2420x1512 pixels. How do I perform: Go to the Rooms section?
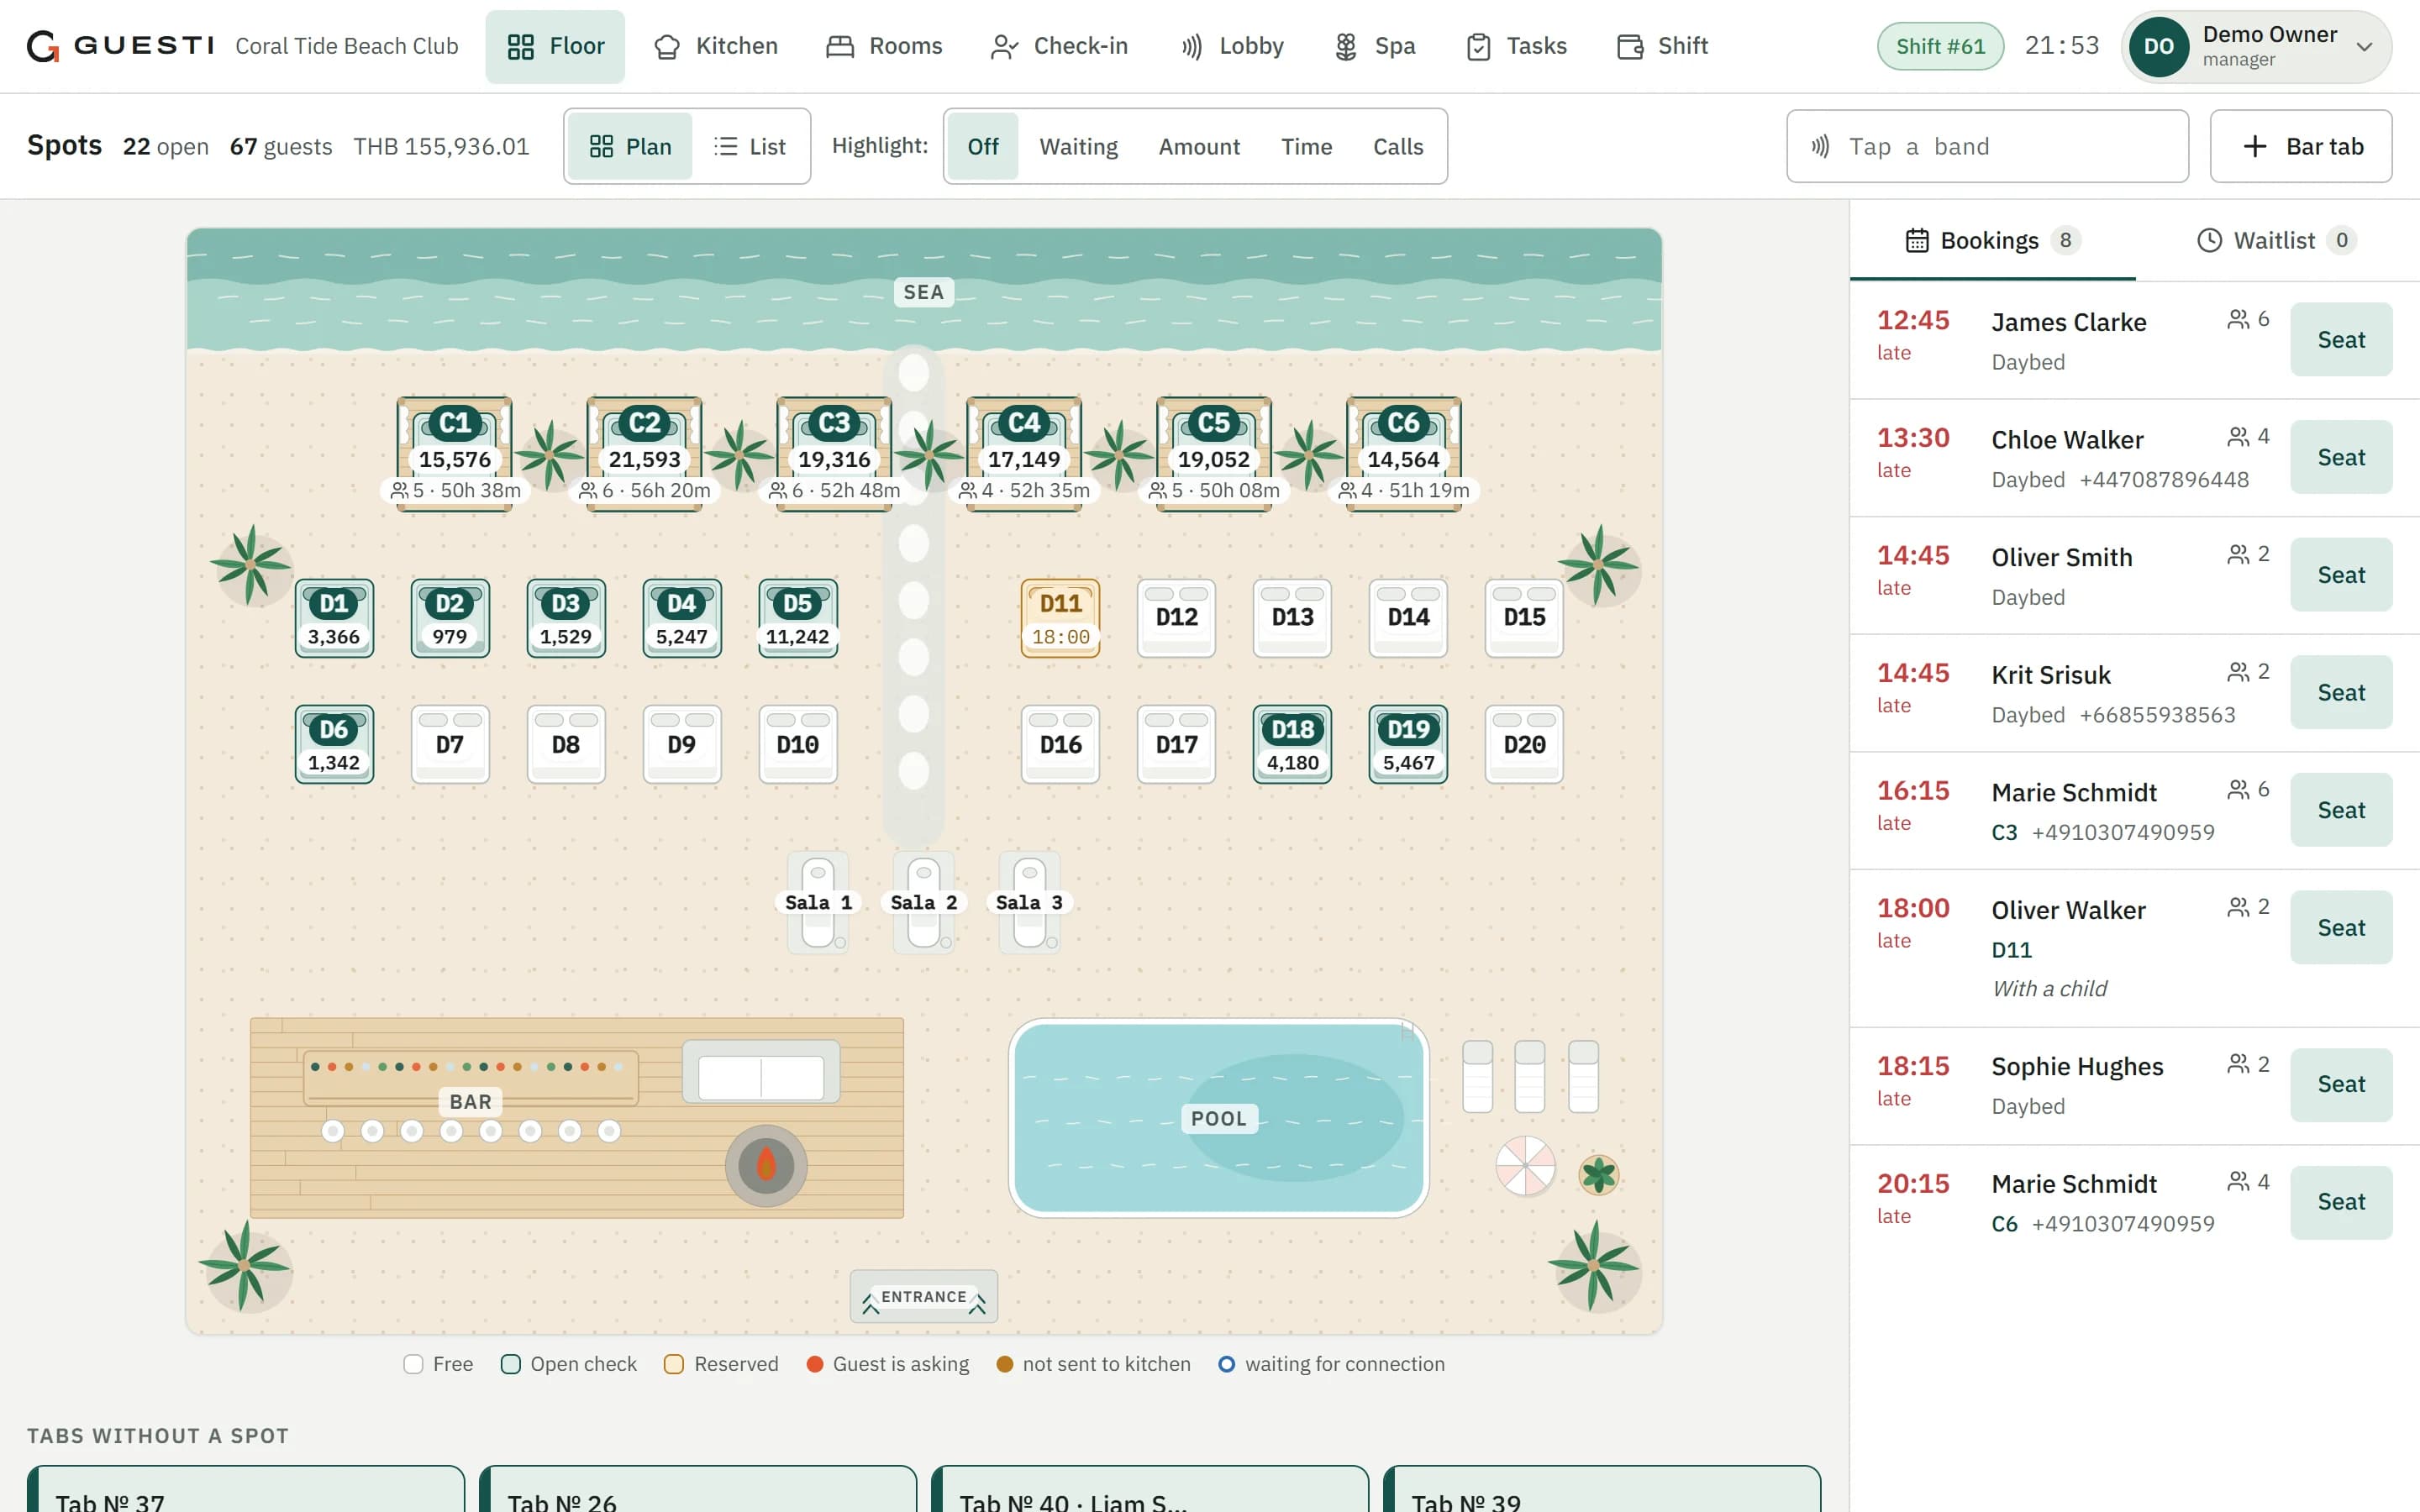(884, 46)
